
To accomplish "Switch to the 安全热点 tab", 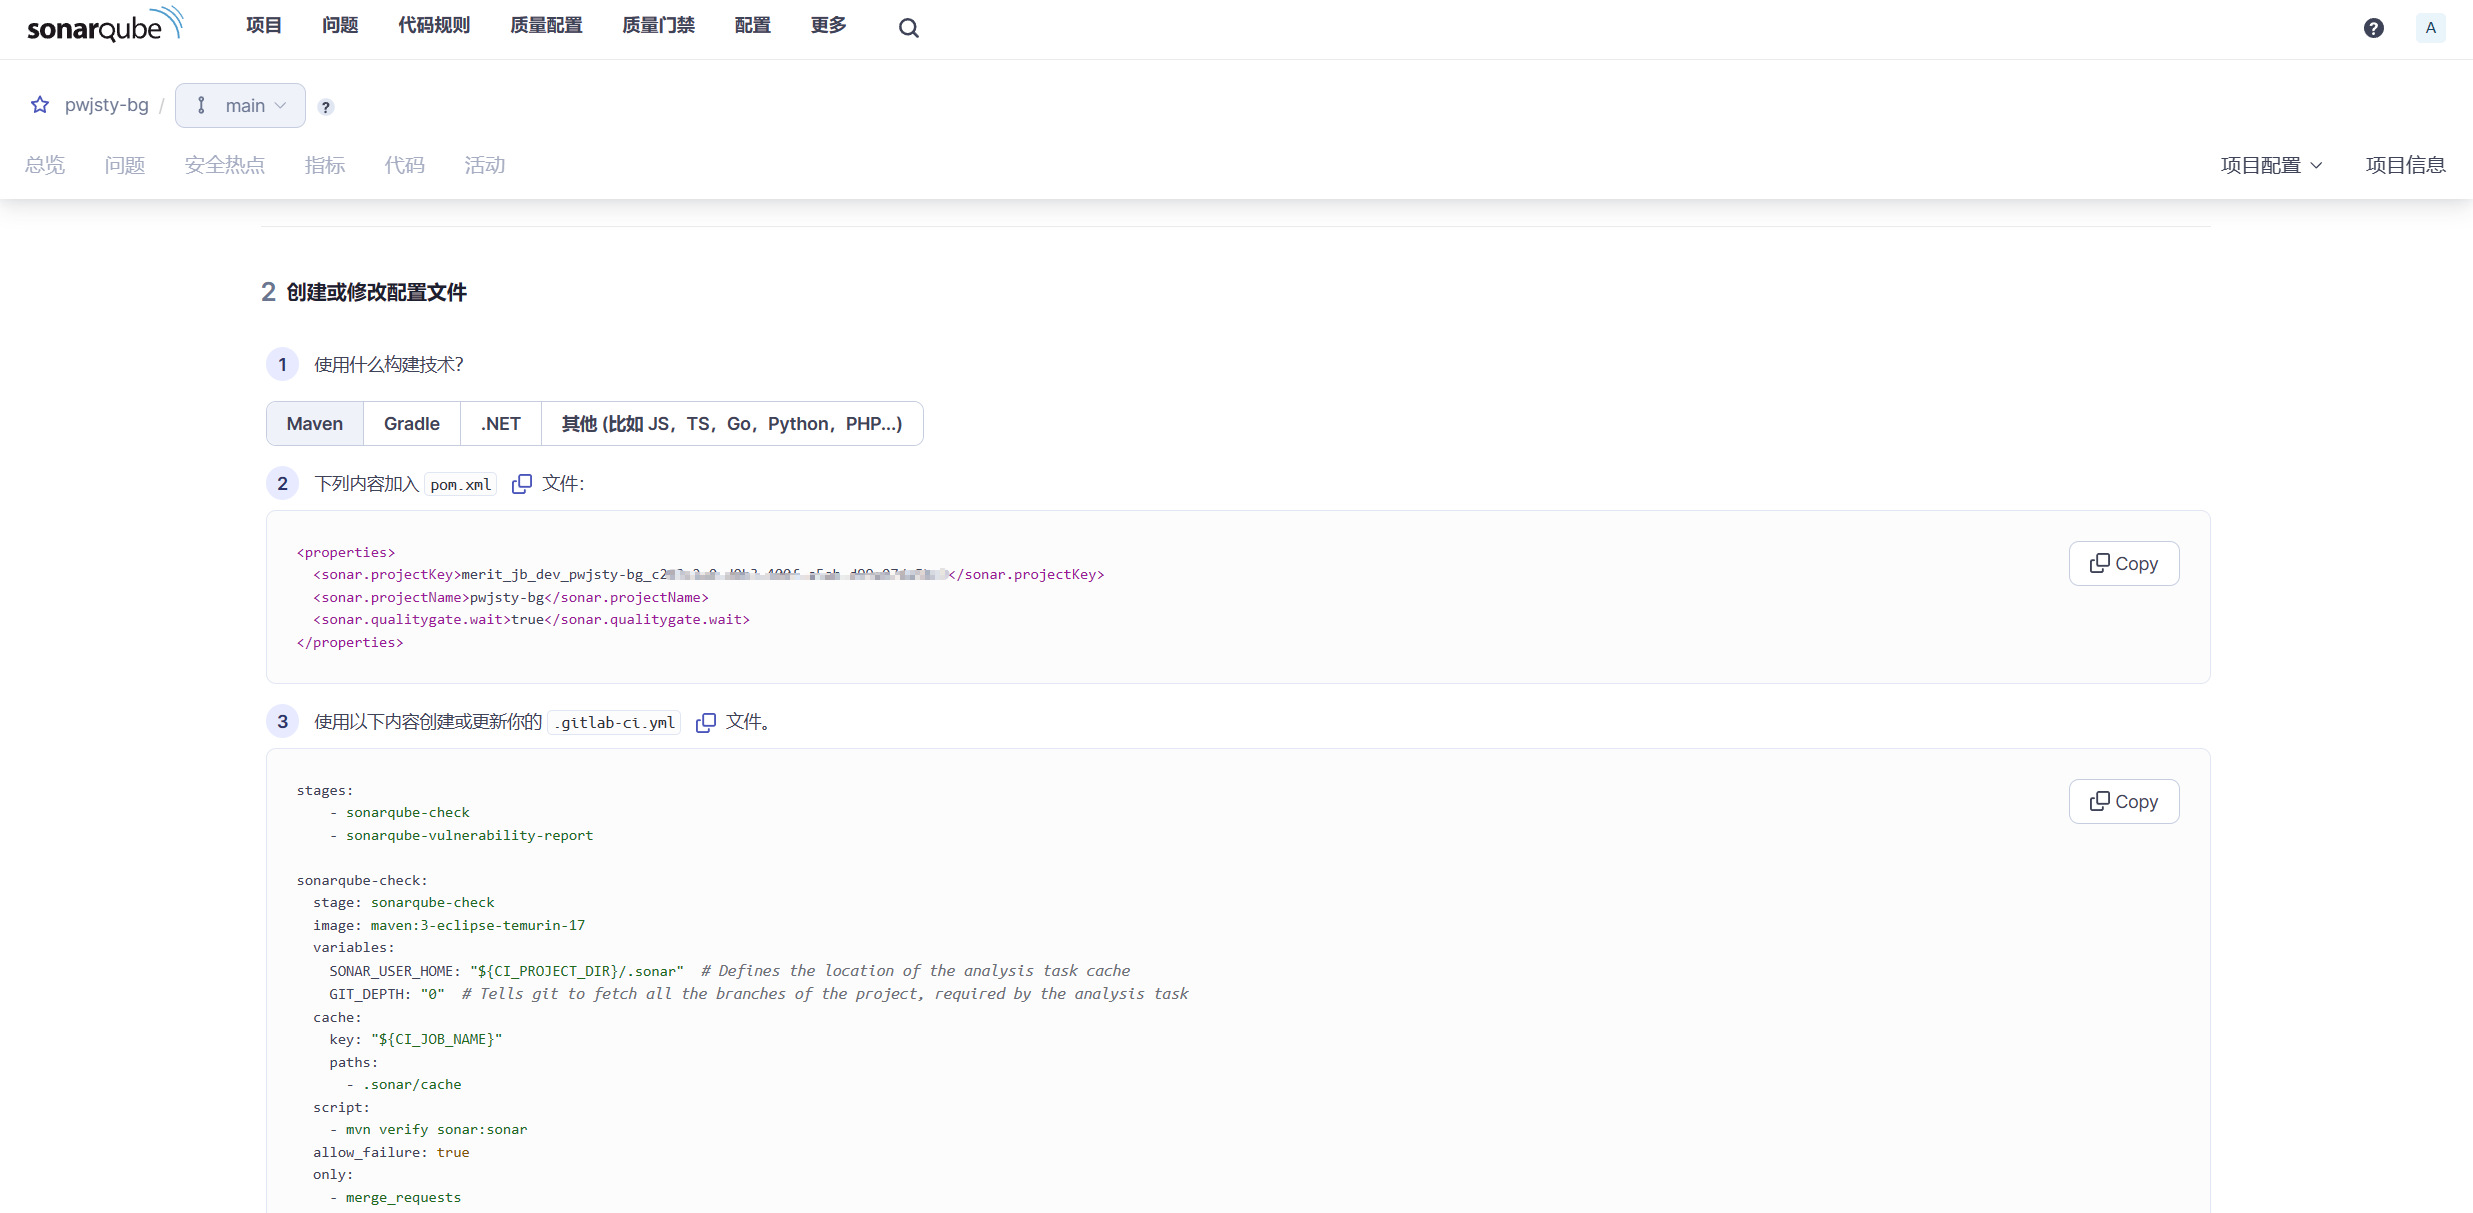I will coord(225,165).
